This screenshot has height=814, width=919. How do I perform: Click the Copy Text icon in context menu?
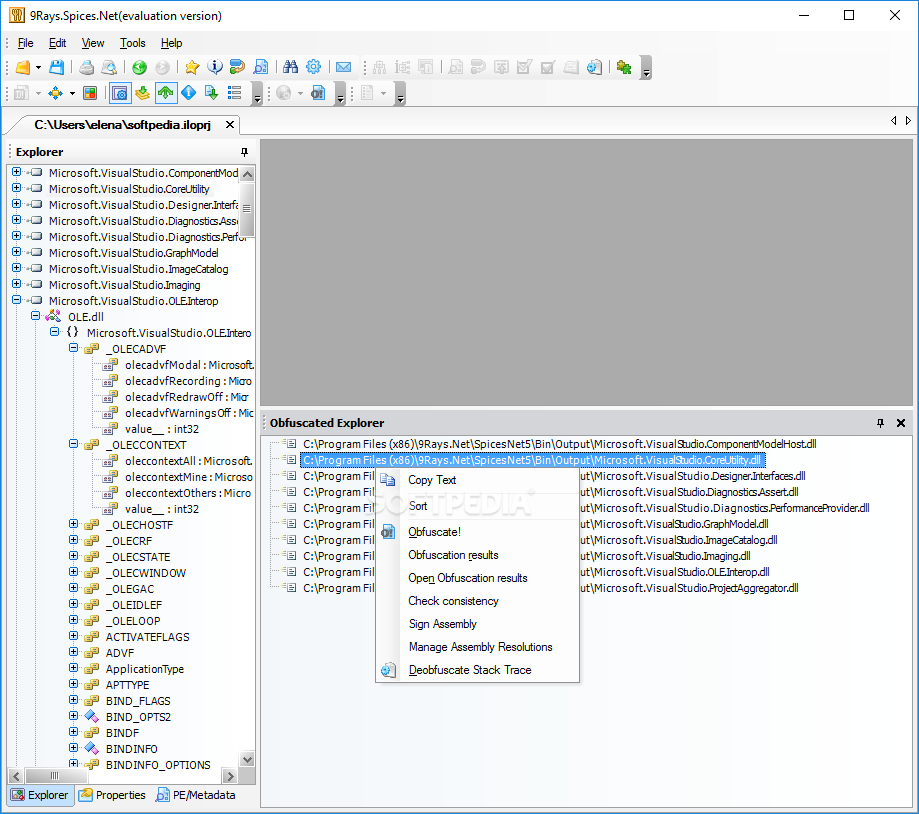(388, 480)
